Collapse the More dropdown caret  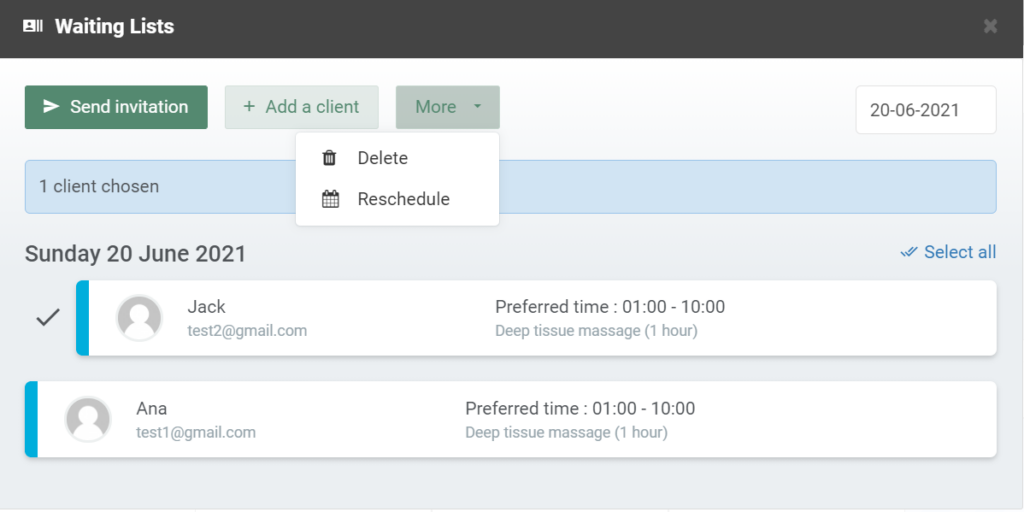tap(477, 106)
